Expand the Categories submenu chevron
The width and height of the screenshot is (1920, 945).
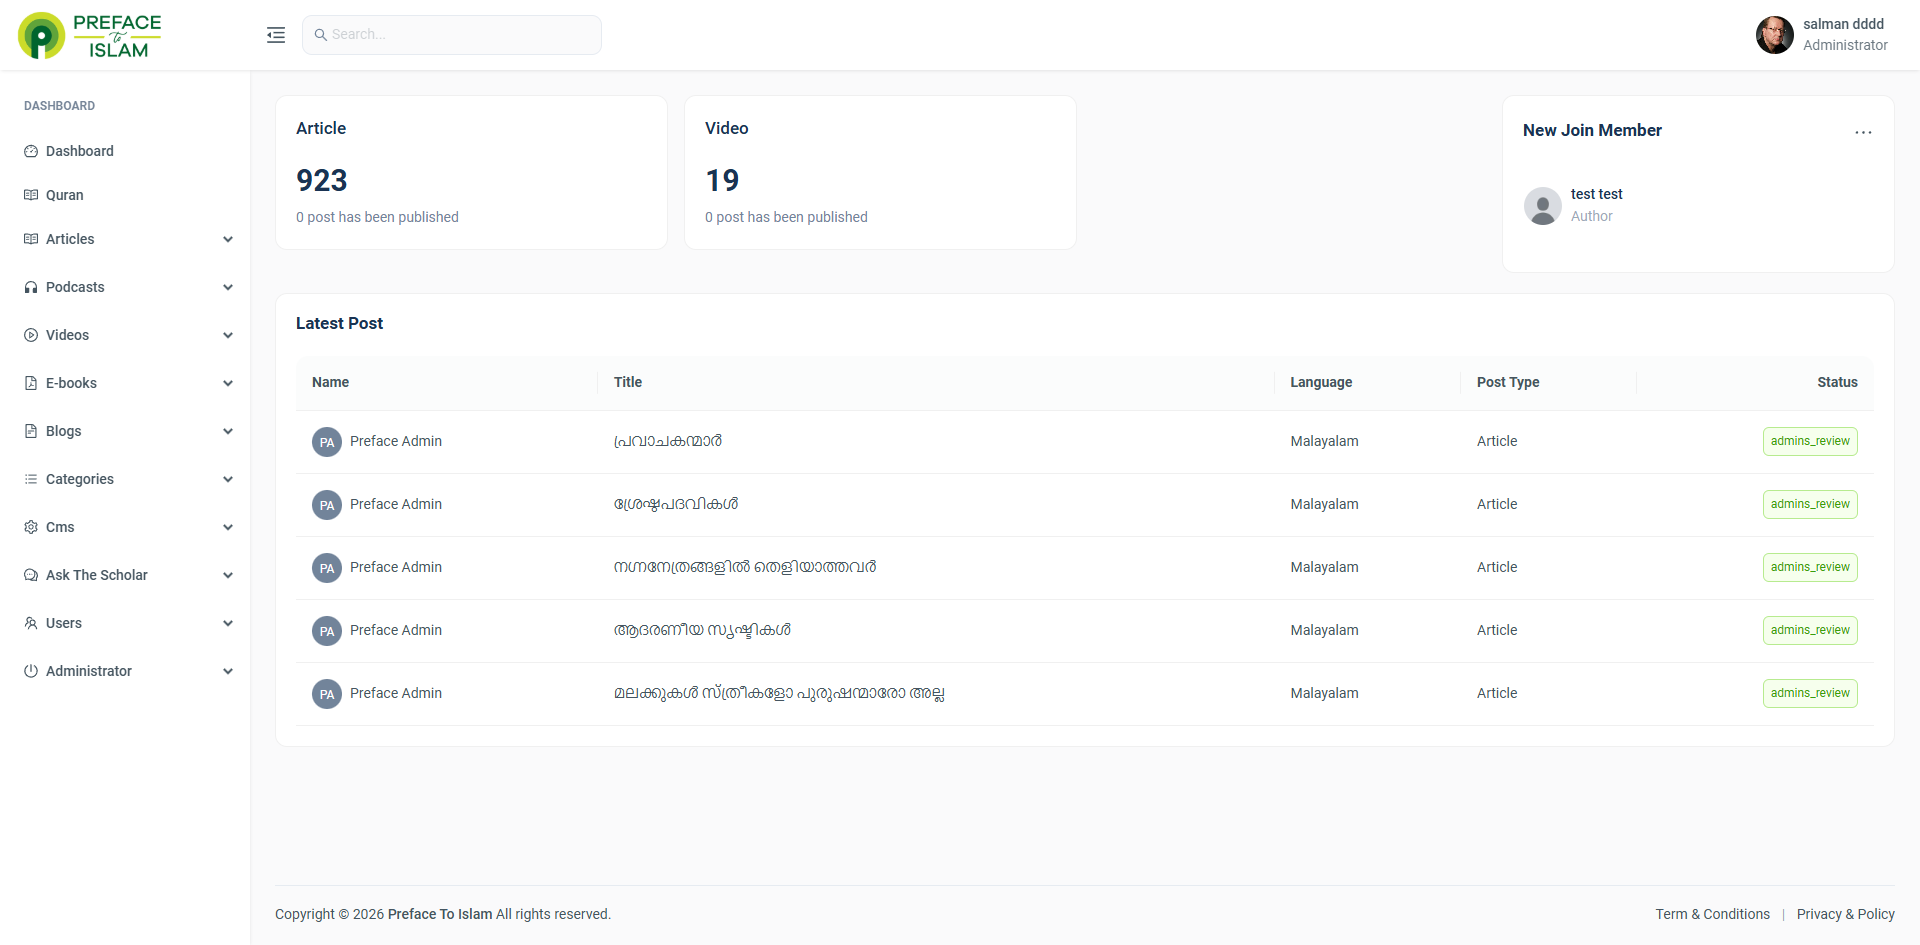click(228, 480)
